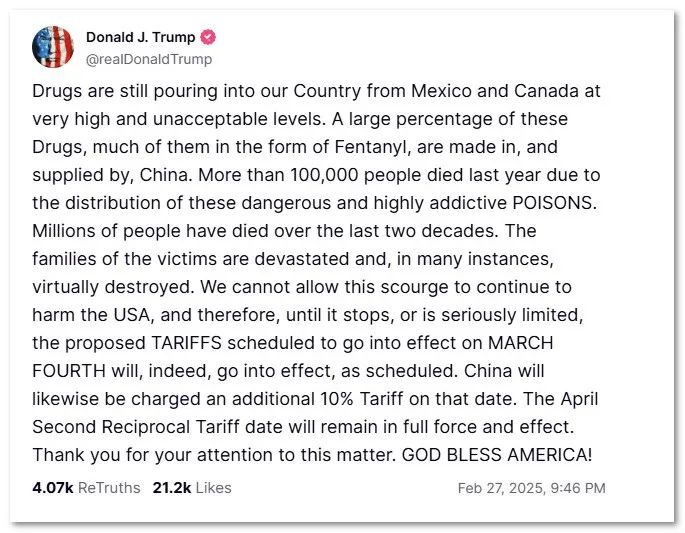Click the word MARCH in the post
Image resolution: width=685 pixels, height=533 pixels.
click(520, 343)
